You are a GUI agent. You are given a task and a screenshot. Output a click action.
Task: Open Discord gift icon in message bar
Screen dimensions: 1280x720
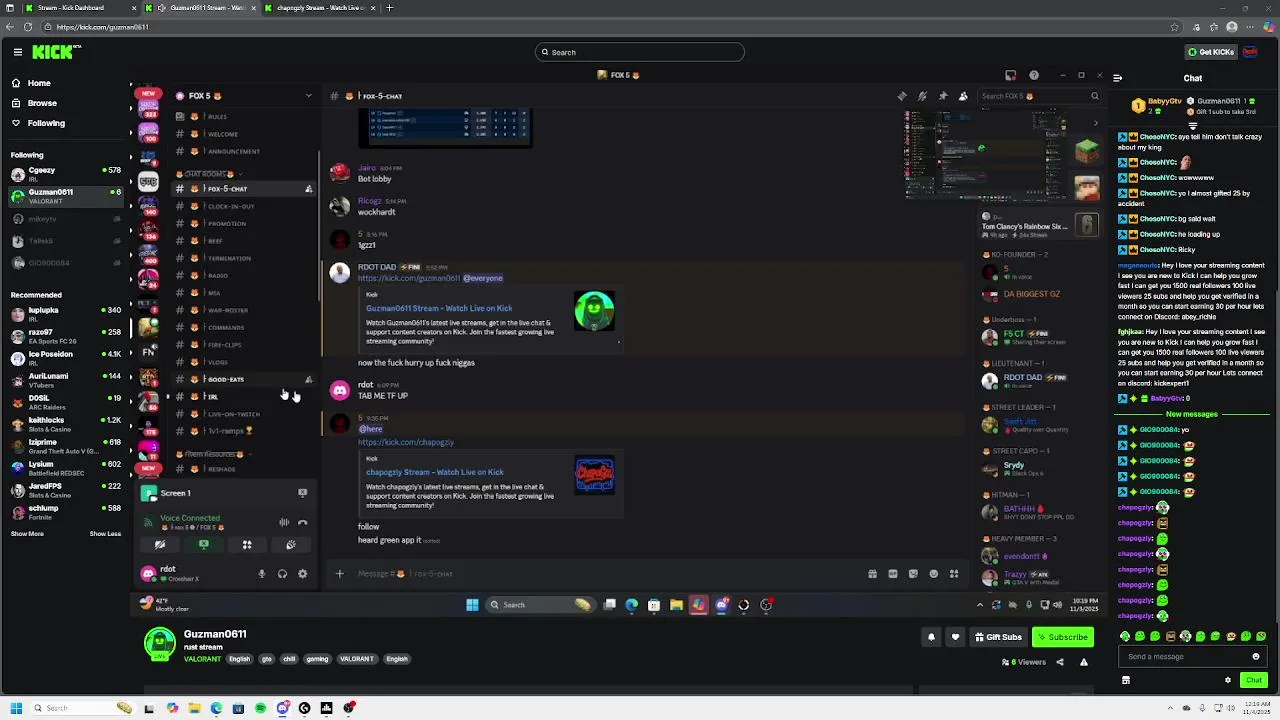(872, 574)
